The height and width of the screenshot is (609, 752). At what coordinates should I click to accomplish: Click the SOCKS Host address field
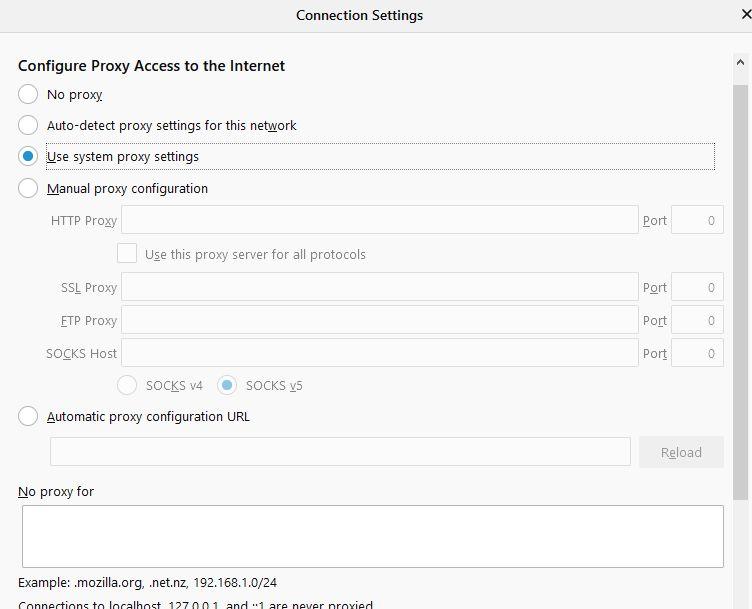[379, 353]
